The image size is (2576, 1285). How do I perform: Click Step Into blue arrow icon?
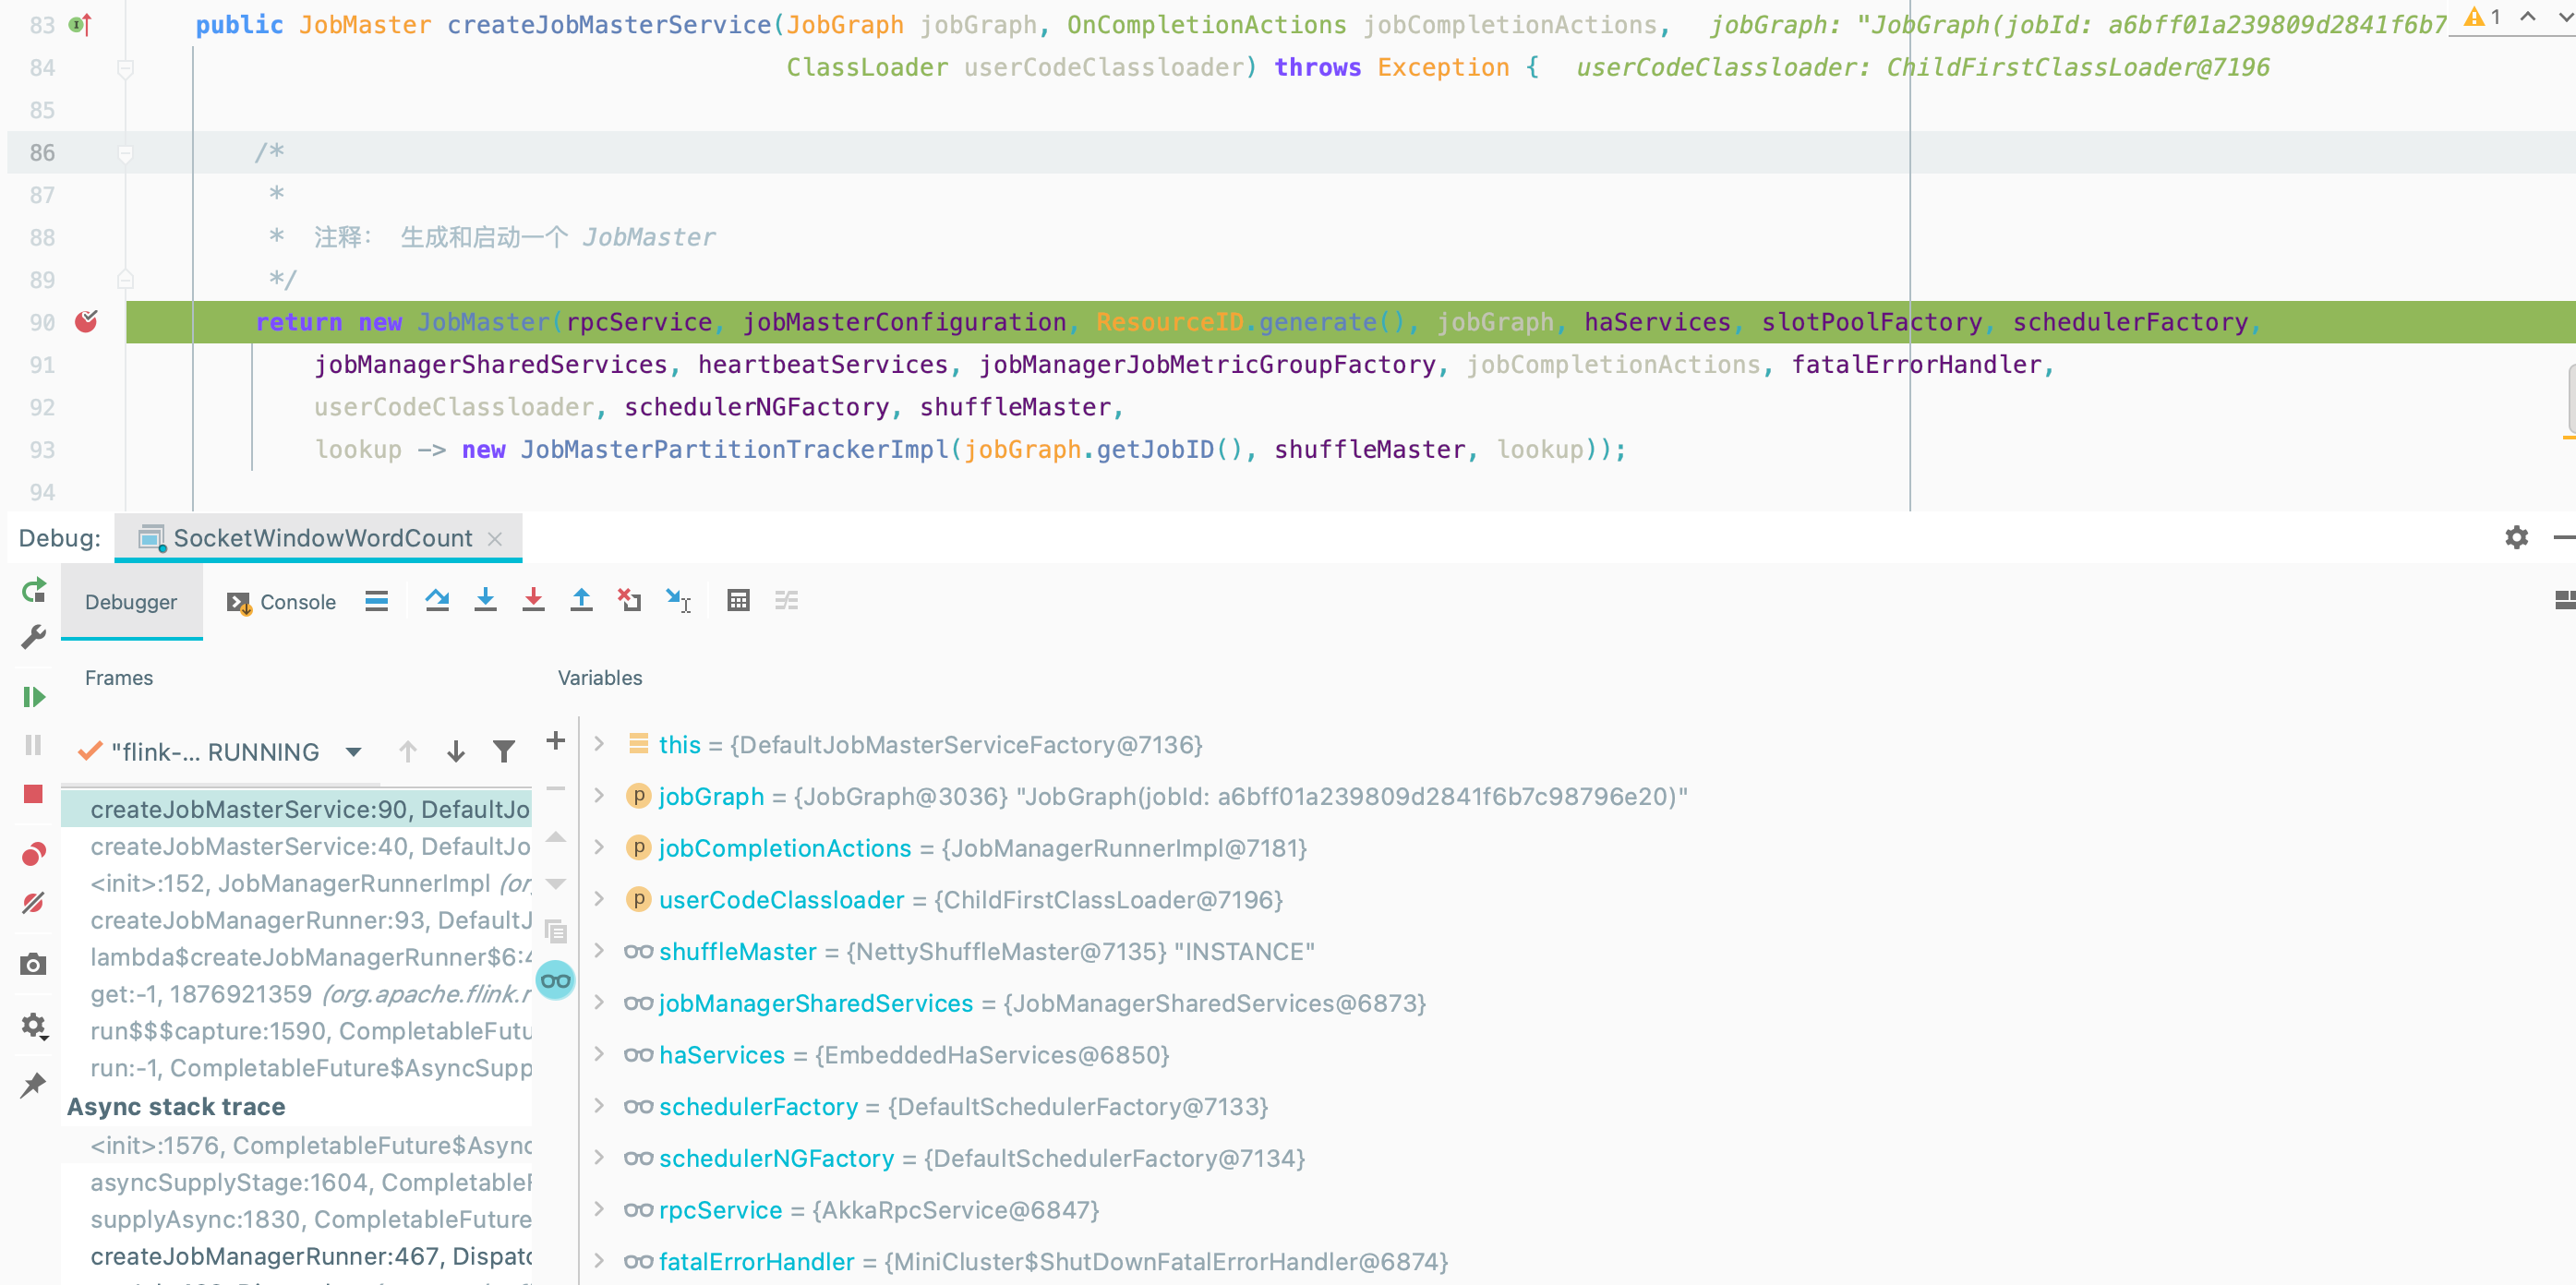[x=485, y=600]
